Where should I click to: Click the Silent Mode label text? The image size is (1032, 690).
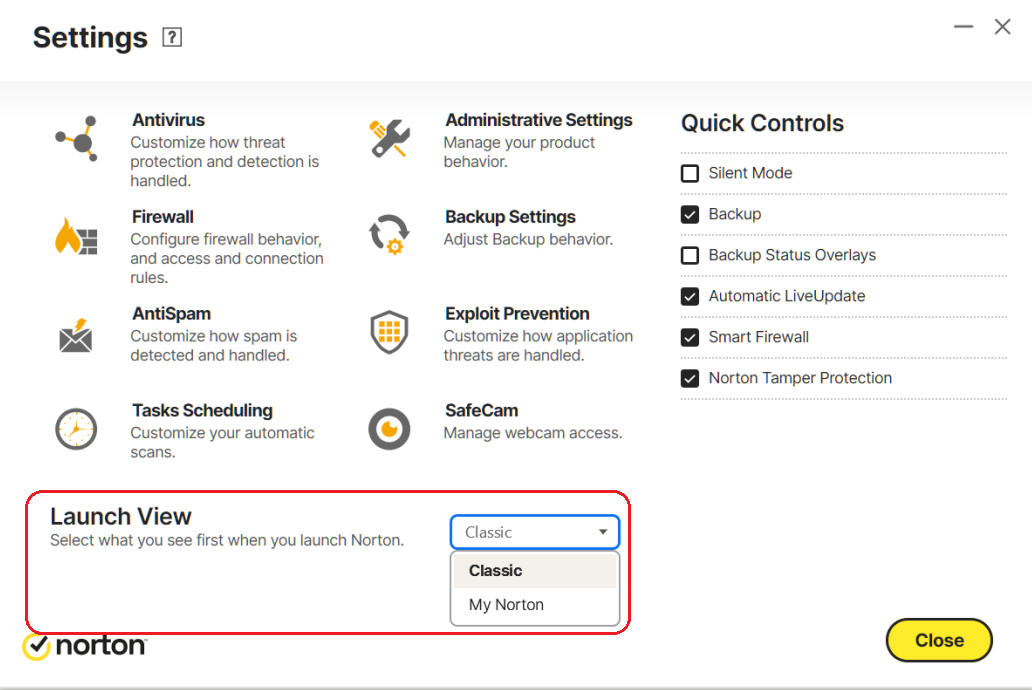[750, 173]
